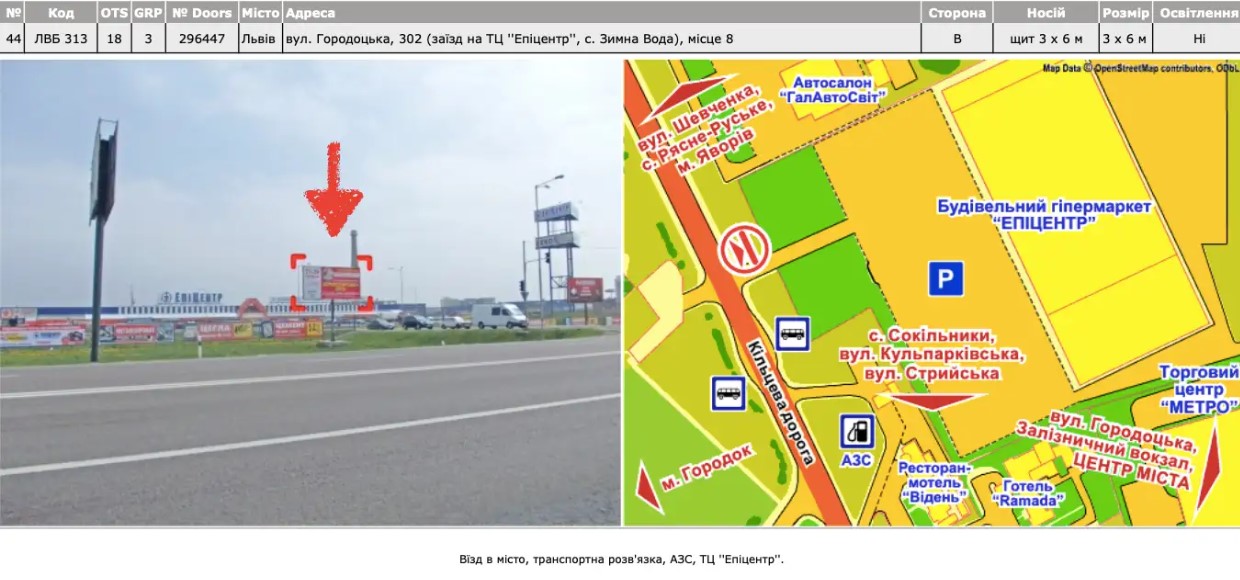Click the blue parking icon on the map
Viewport: 1240px width, 580px height.
coord(945,278)
